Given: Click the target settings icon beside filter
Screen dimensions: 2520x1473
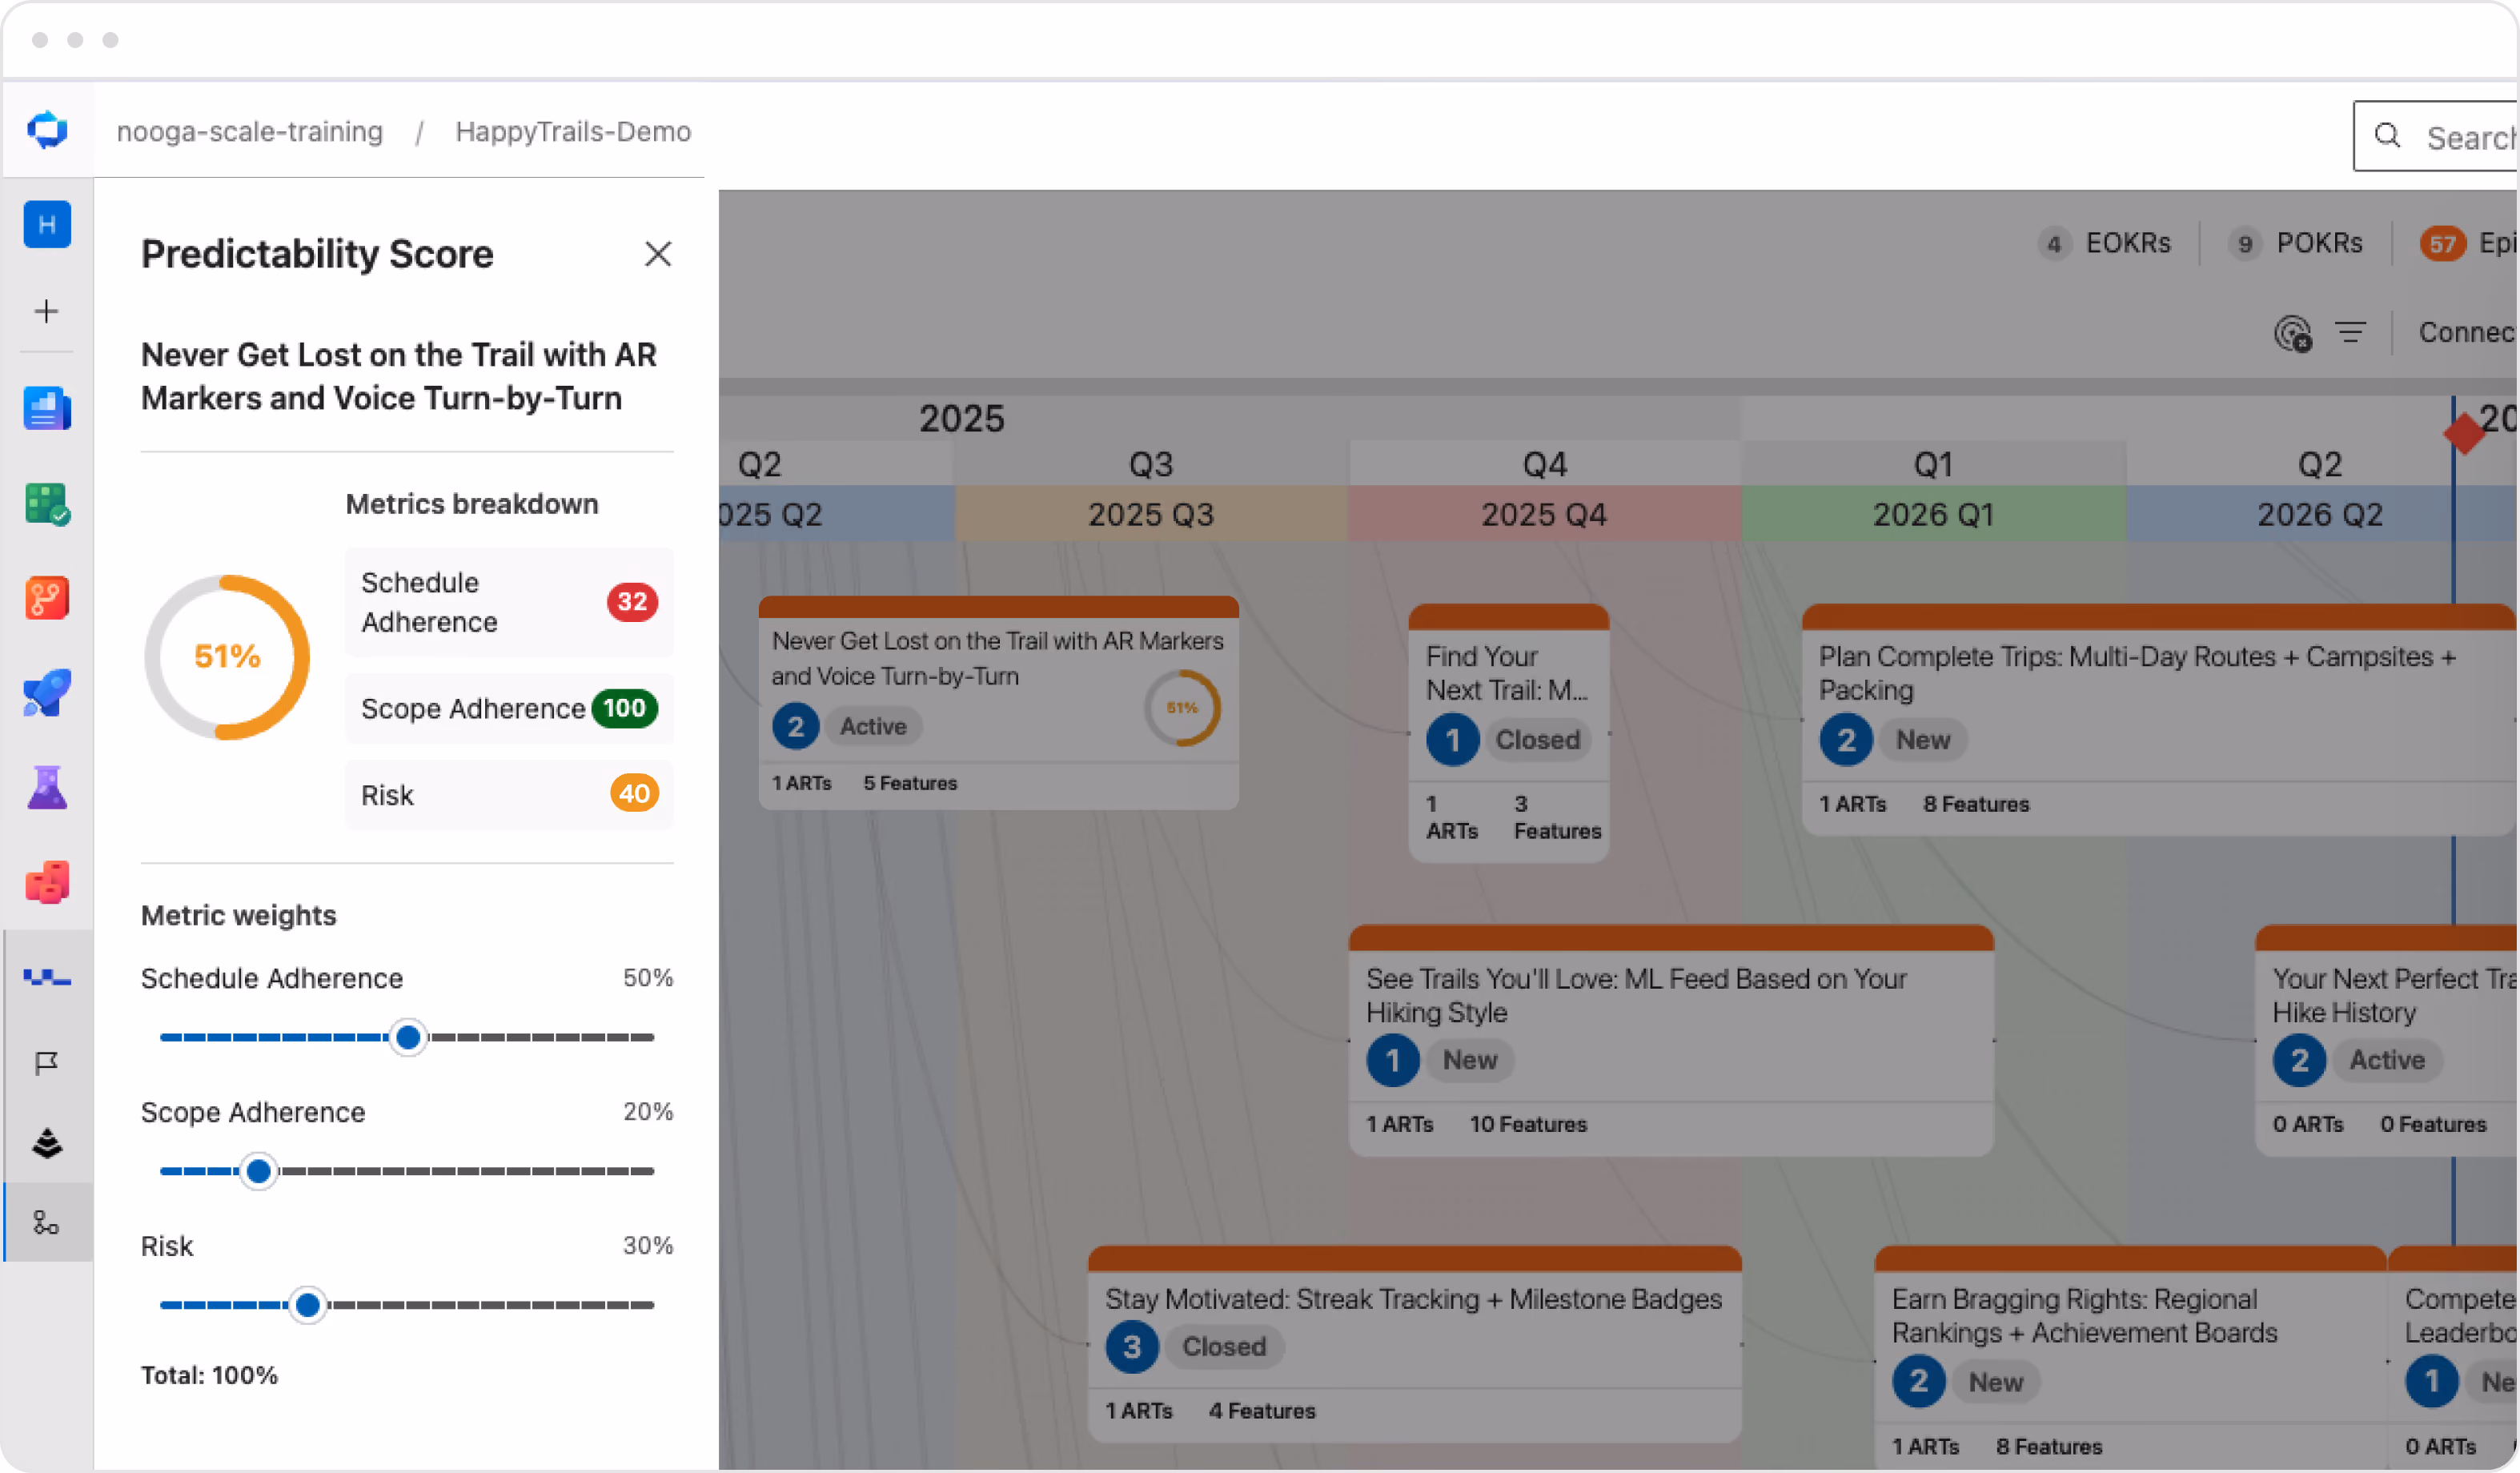Looking at the screenshot, I should [2293, 333].
